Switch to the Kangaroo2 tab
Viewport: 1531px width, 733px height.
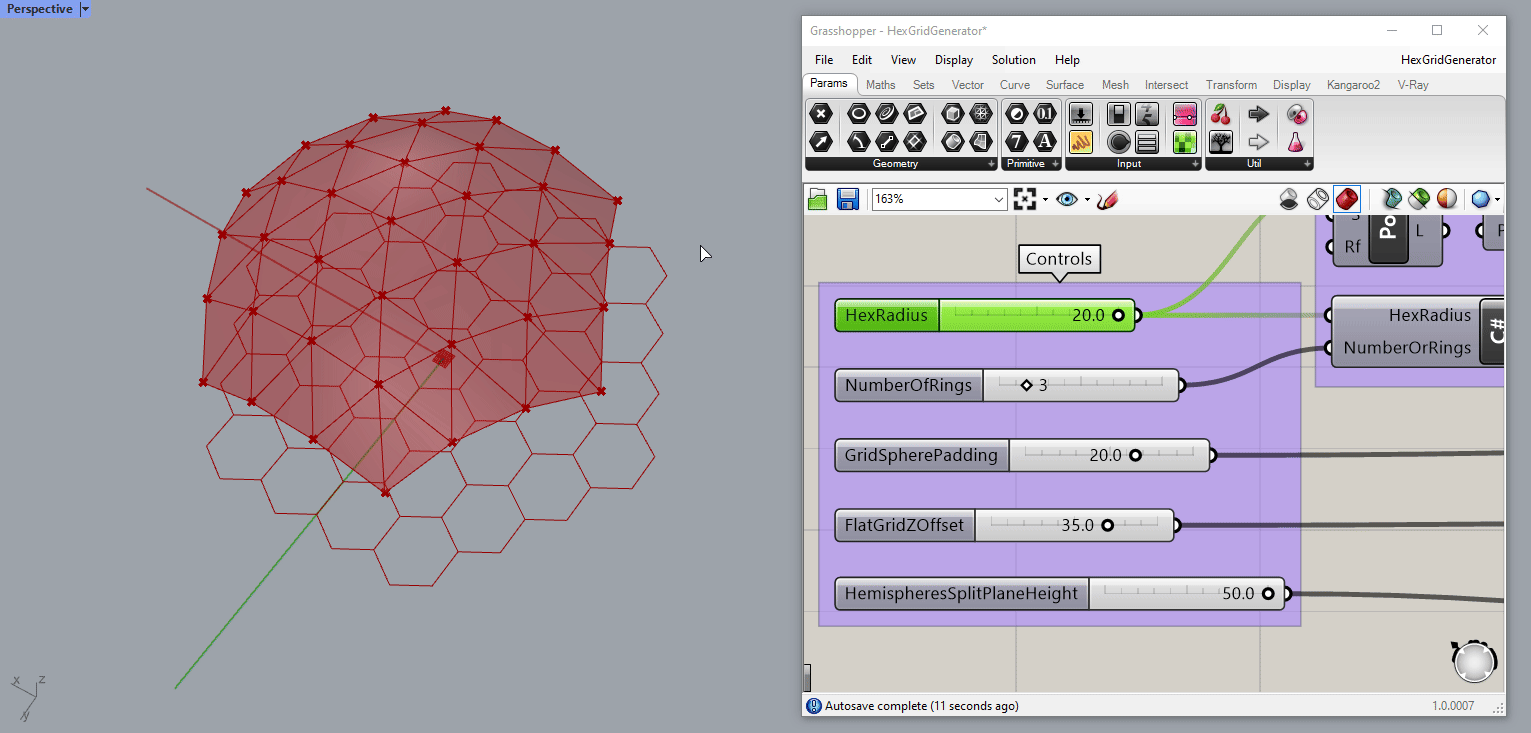pos(1353,85)
